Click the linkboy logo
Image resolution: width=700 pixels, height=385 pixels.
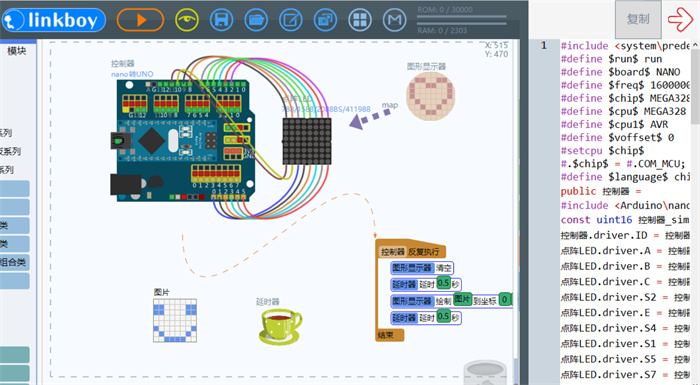click(x=54, y=20)
